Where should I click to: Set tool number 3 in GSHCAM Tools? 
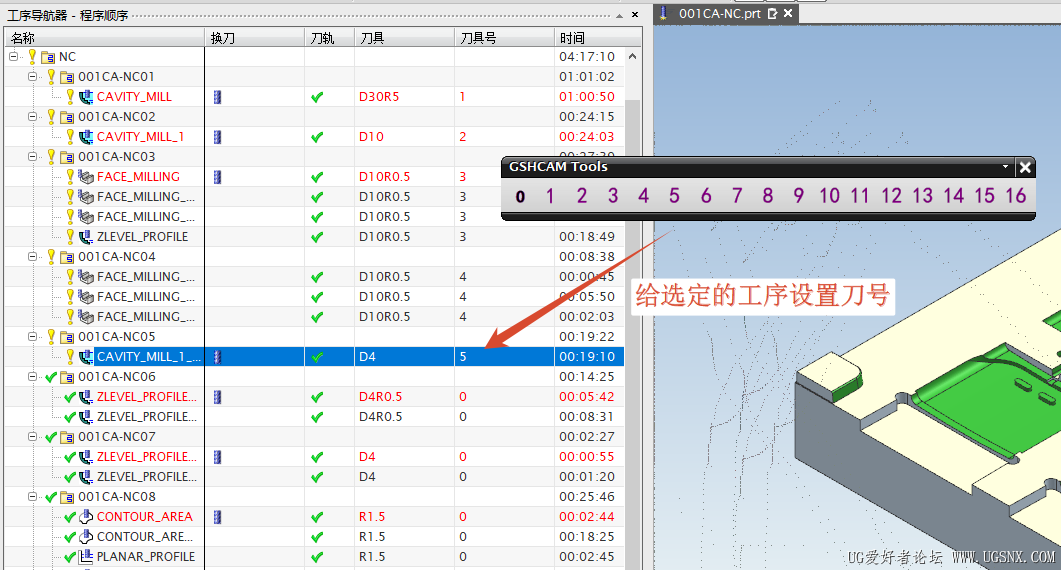[x=612, y=196]
